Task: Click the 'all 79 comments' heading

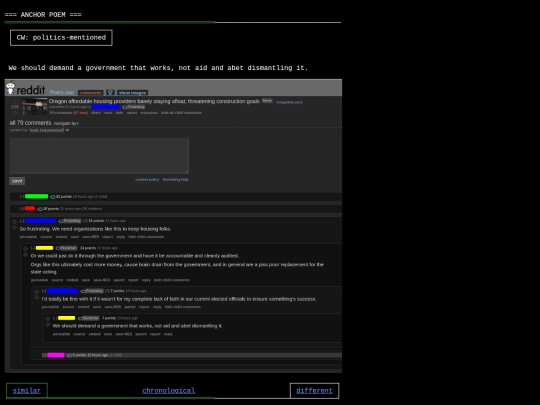Action: tap(30, 123)
